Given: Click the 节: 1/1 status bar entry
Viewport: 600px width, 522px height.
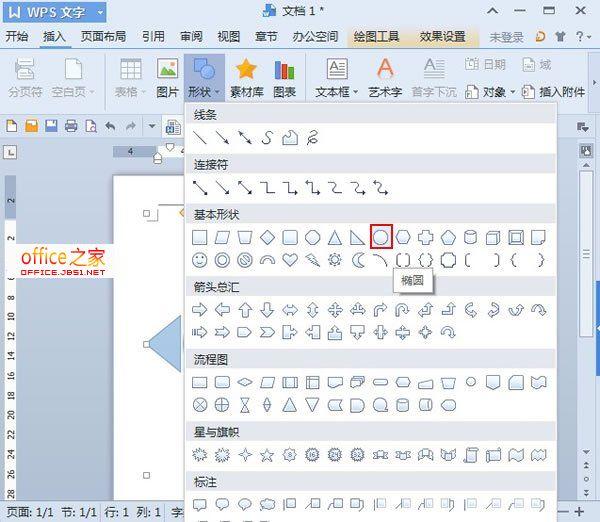Looking at the screenshot, I should pyautogui.click(x=79, y=512).
